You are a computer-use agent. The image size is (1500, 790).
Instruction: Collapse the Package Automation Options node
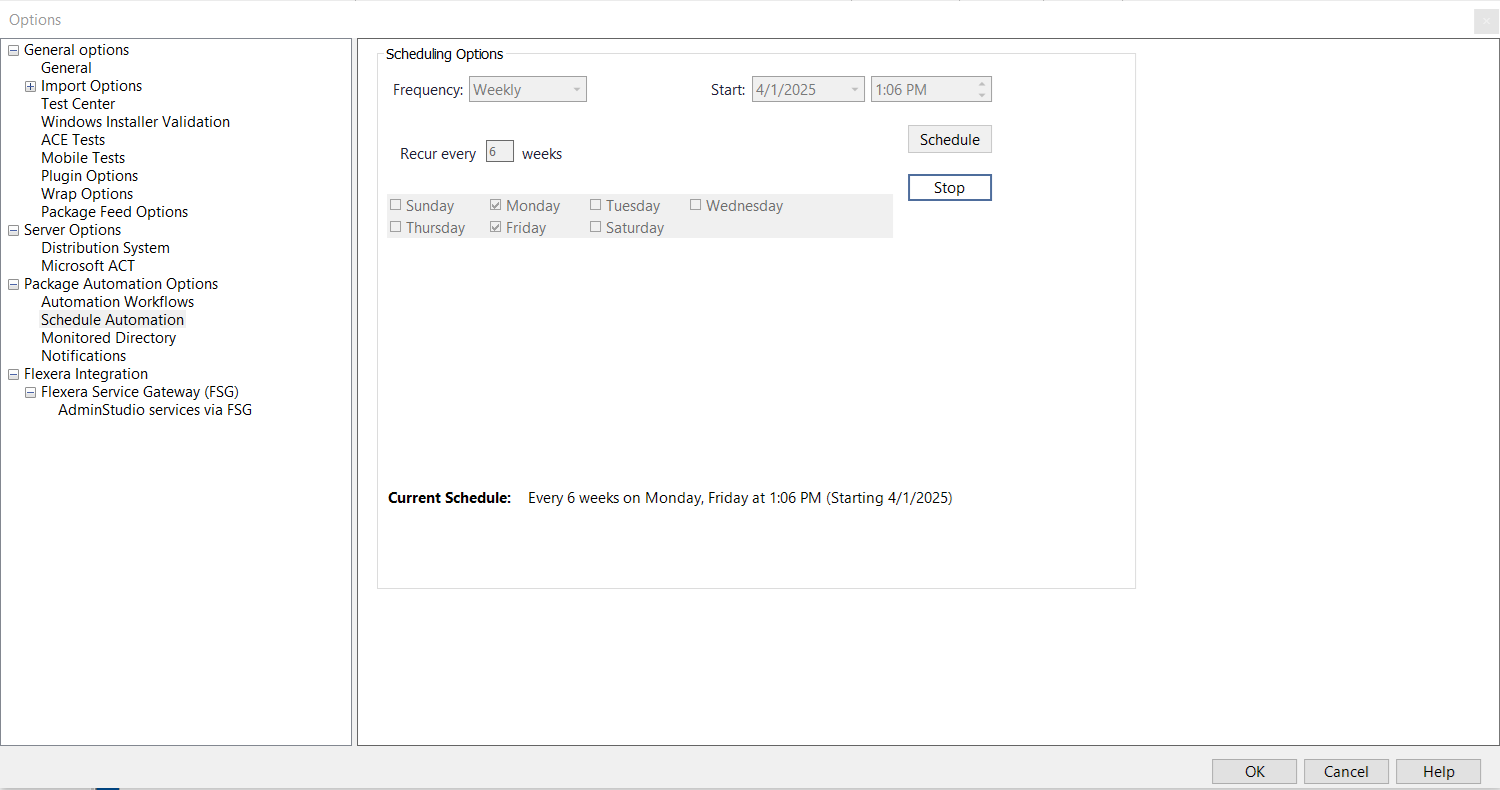click(x=14, y=284)
